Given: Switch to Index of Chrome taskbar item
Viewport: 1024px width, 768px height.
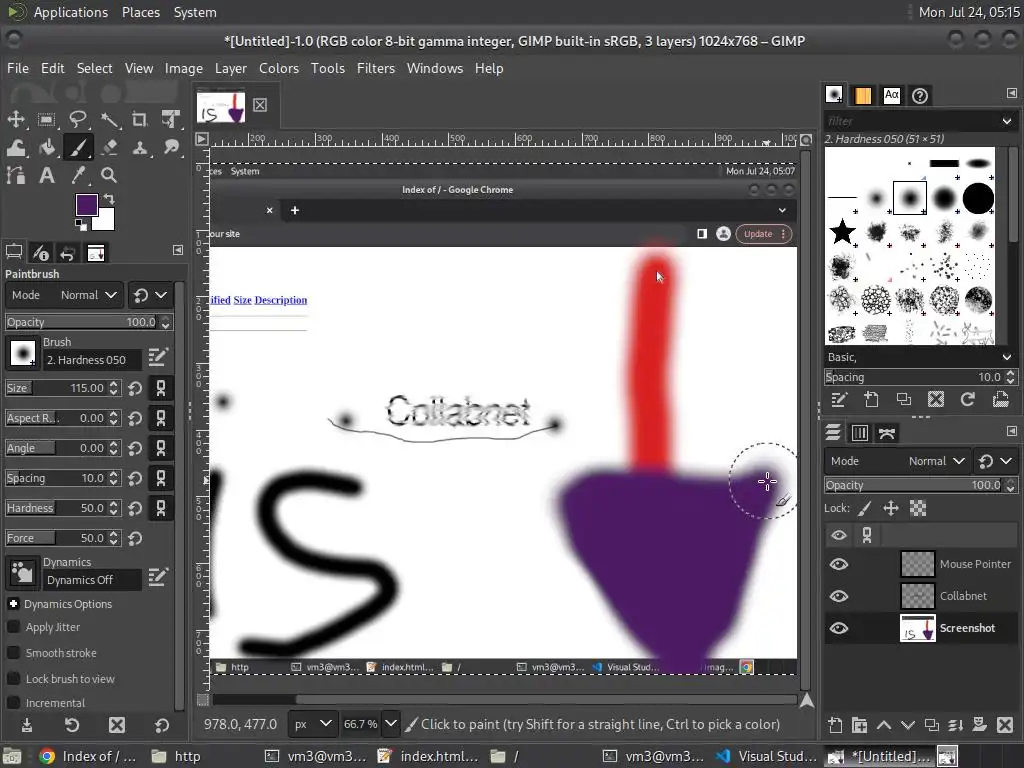Looking at the screenshot, I should point(88,756).
